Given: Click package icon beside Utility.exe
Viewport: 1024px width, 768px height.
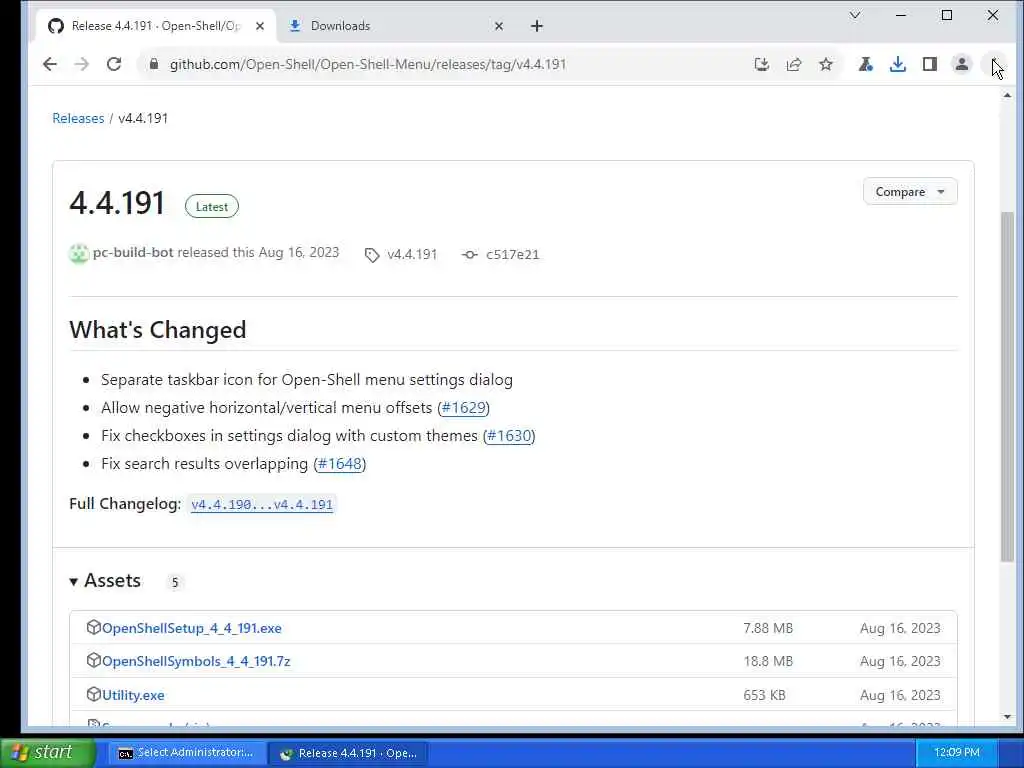Looking at the screenshot, I should point(93,694).
